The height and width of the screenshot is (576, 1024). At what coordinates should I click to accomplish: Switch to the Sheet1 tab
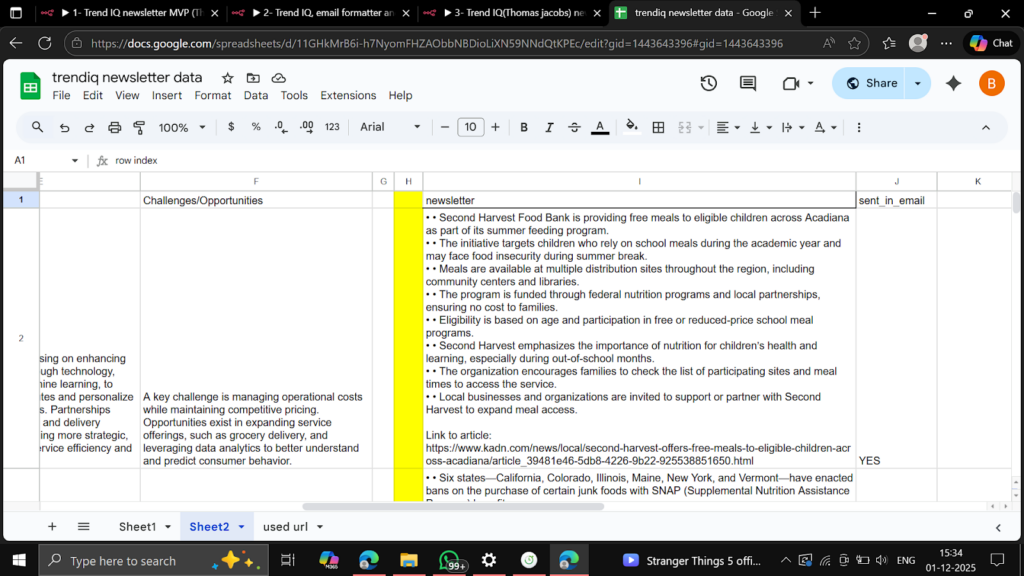[x=138, y=526]
